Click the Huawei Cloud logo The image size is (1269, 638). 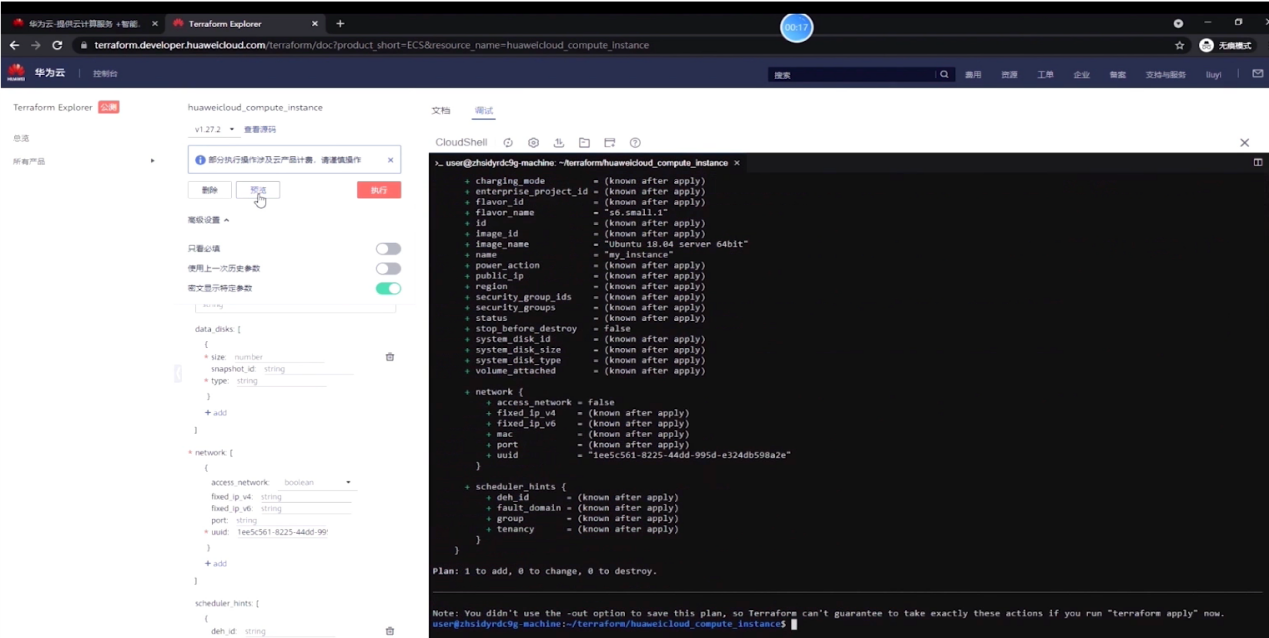[16, 73]
